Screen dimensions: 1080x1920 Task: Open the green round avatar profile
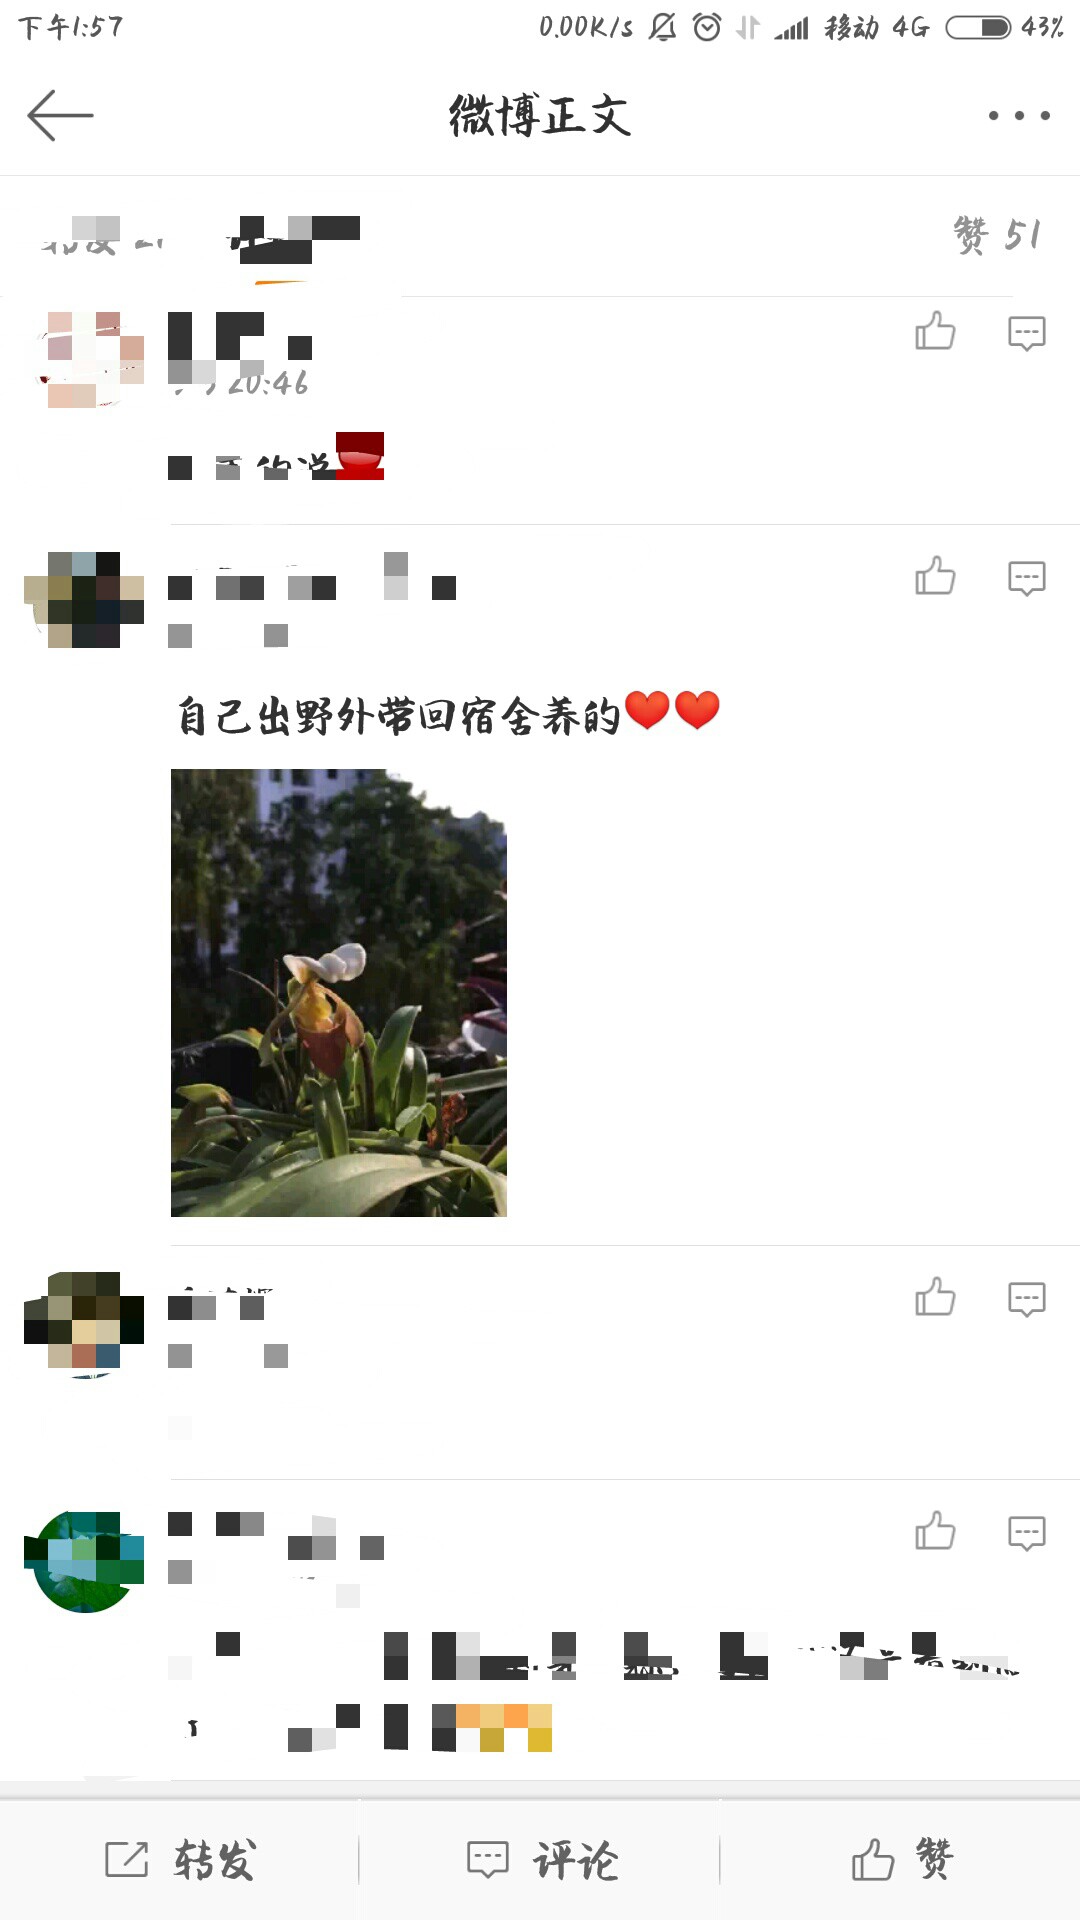(85, 1562)
